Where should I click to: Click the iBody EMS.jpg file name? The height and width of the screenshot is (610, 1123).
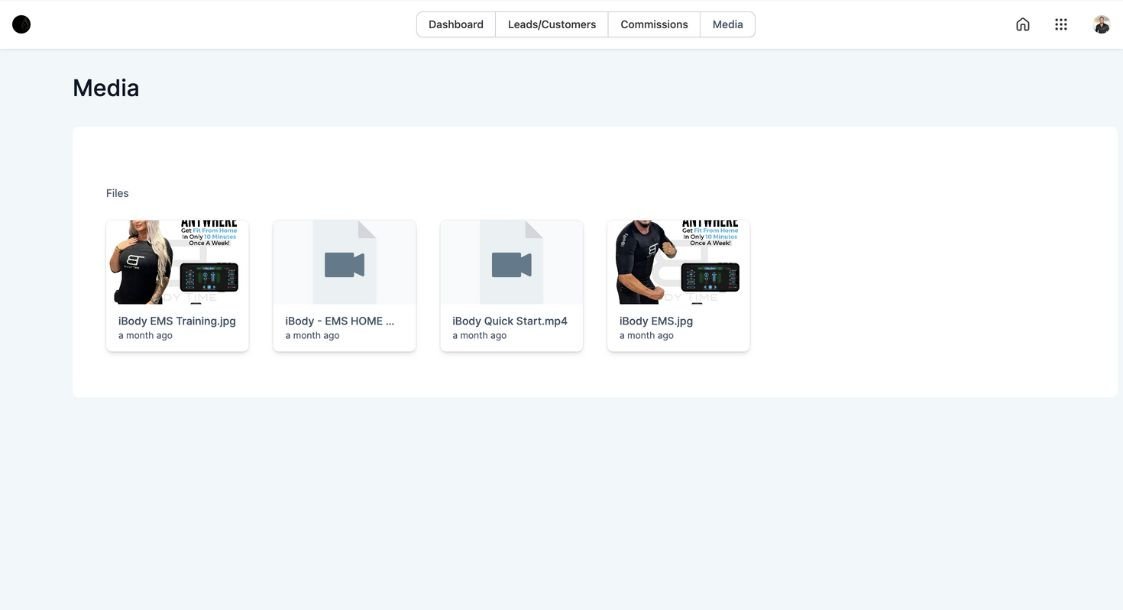point(656,321)
